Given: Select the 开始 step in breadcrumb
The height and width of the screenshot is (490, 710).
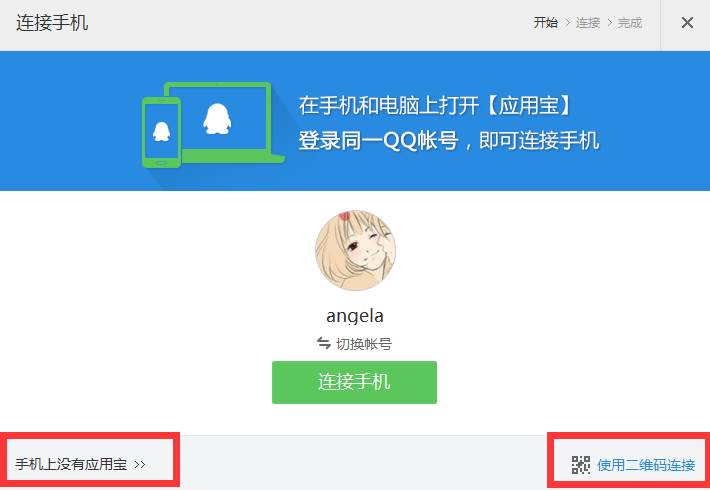Looking at the screenshot, I should click(x=546, y=23).
